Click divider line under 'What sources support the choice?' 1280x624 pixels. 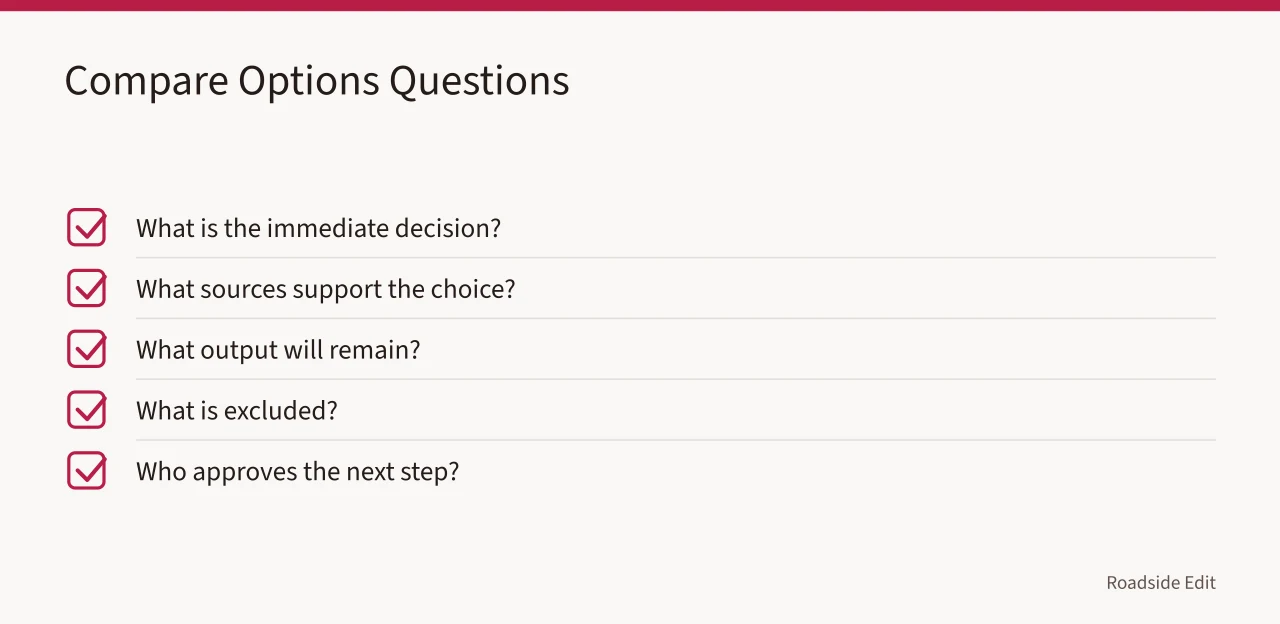click(676, 318)
